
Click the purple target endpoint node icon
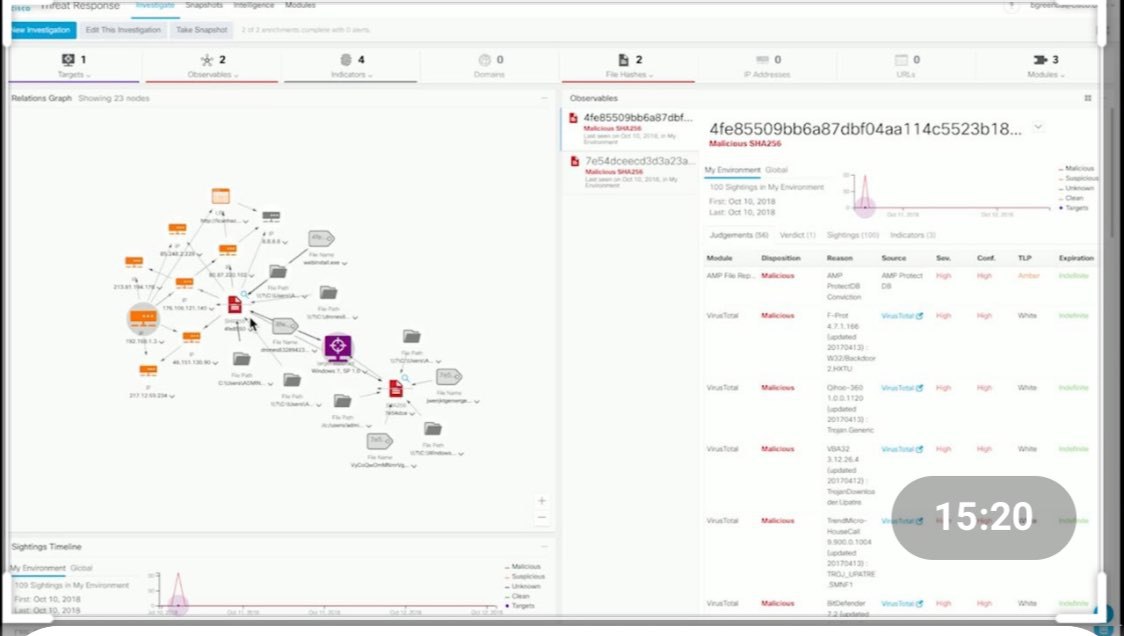[338, 347]
